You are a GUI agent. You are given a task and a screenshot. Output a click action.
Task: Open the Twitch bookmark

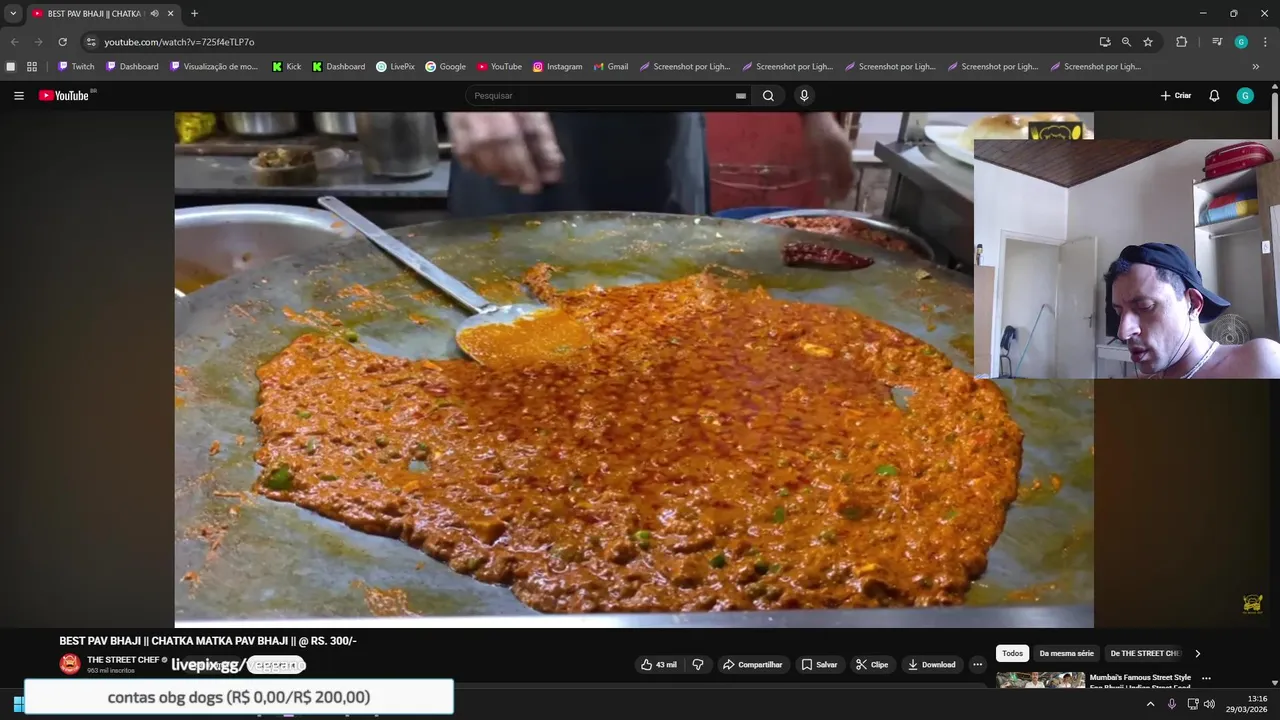[x=76, y=67]
